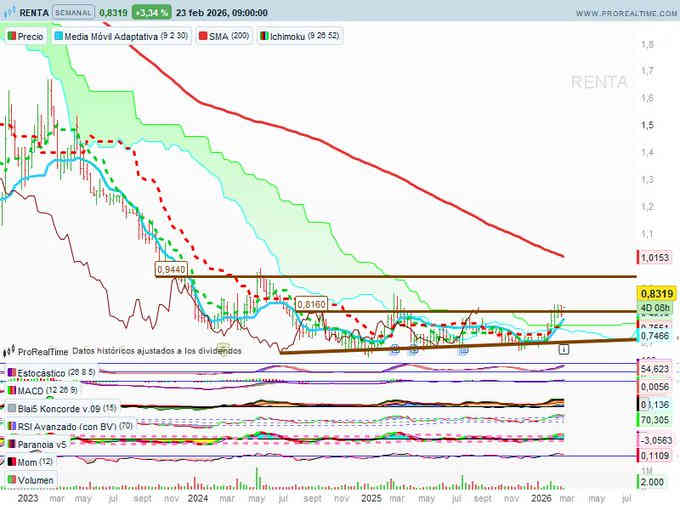The image size is (680, 510).
Task: Click the Ichimoku legend color icon
Action: point(264,35)
